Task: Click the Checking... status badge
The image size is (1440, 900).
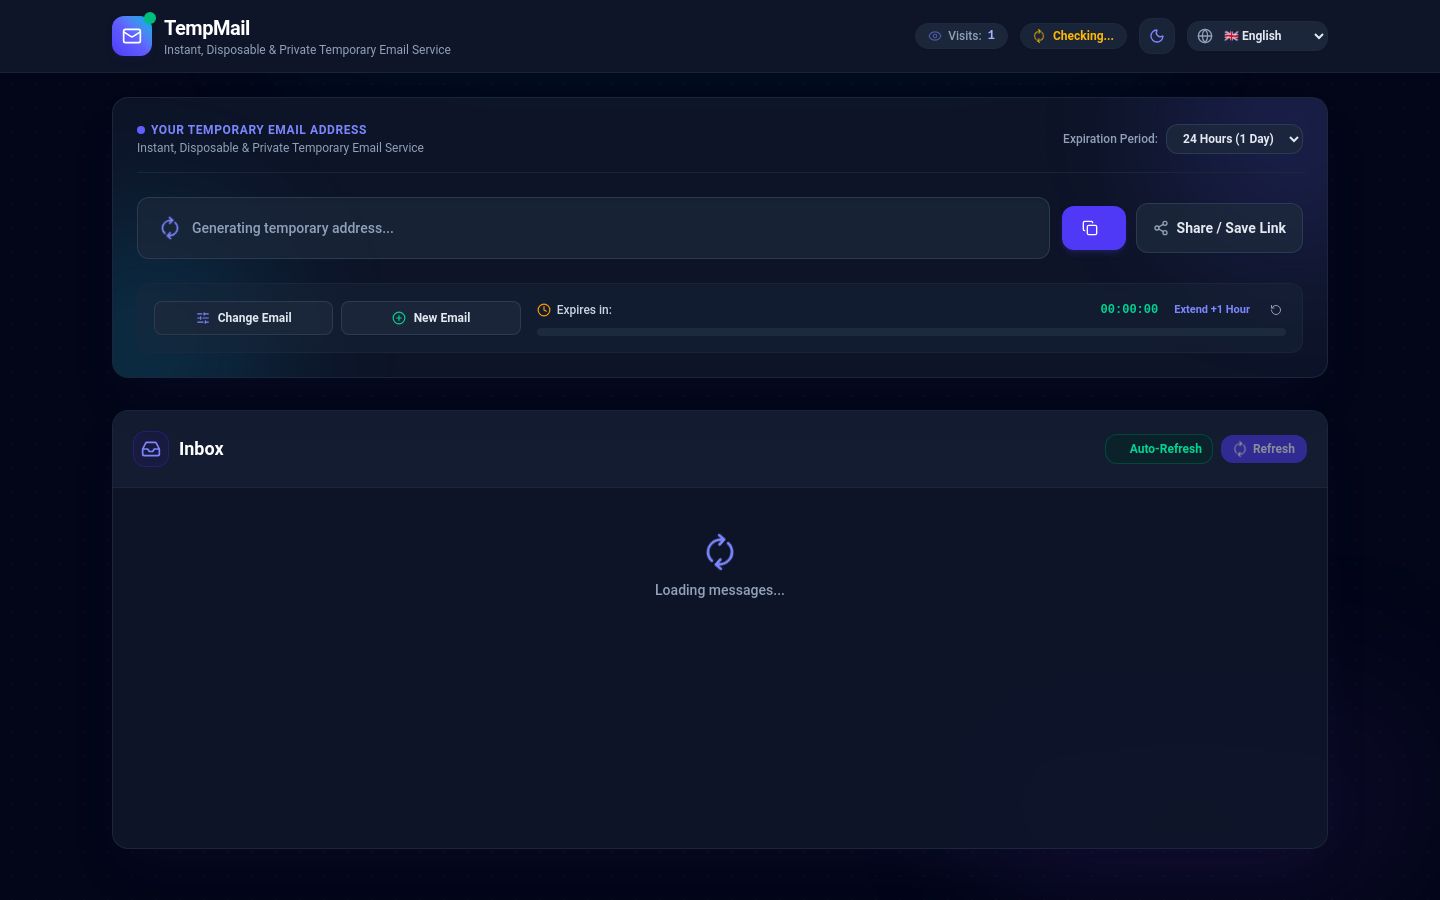Action: [1073, 36]
